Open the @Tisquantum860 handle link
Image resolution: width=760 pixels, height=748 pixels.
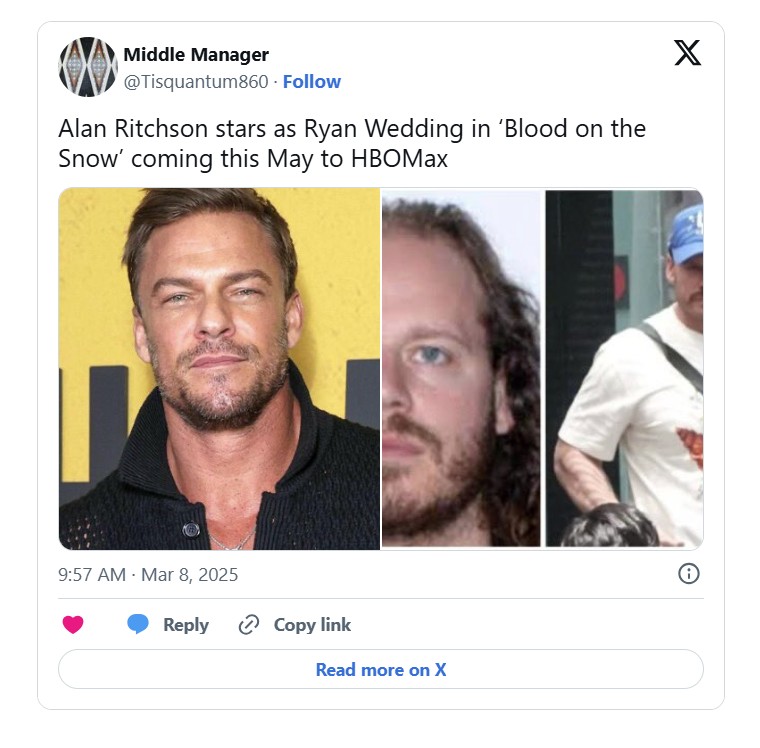click(196, 82)
